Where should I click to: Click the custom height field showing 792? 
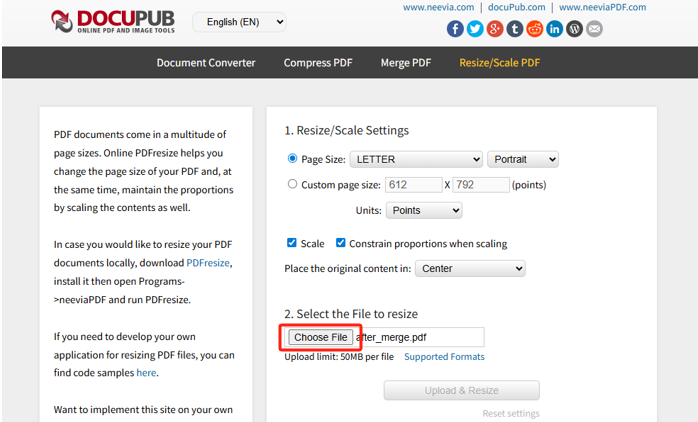481,185
